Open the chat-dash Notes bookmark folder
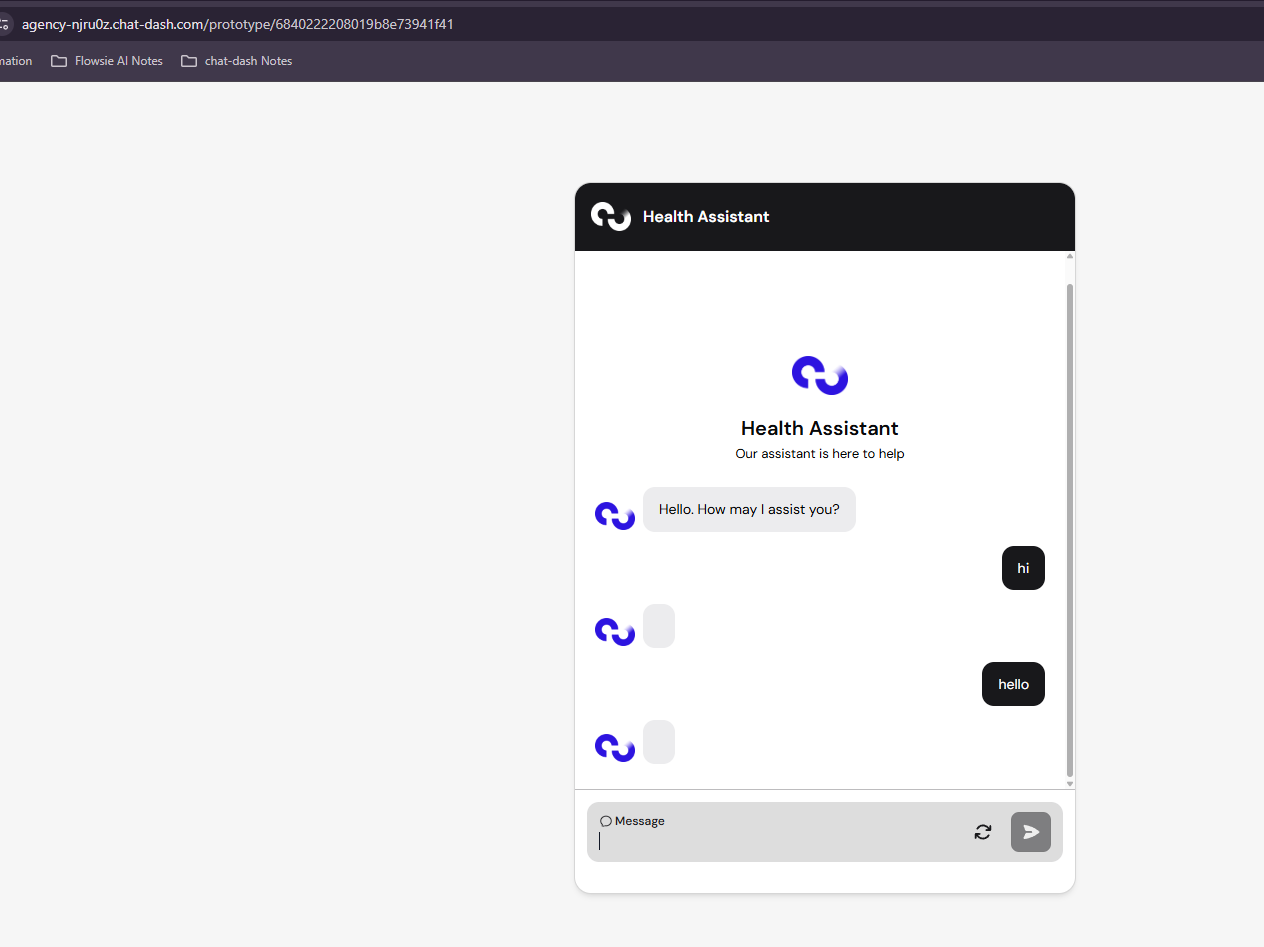Image resolution: width=1264 pixels, height=947 pixels. (x=237, y=61)
